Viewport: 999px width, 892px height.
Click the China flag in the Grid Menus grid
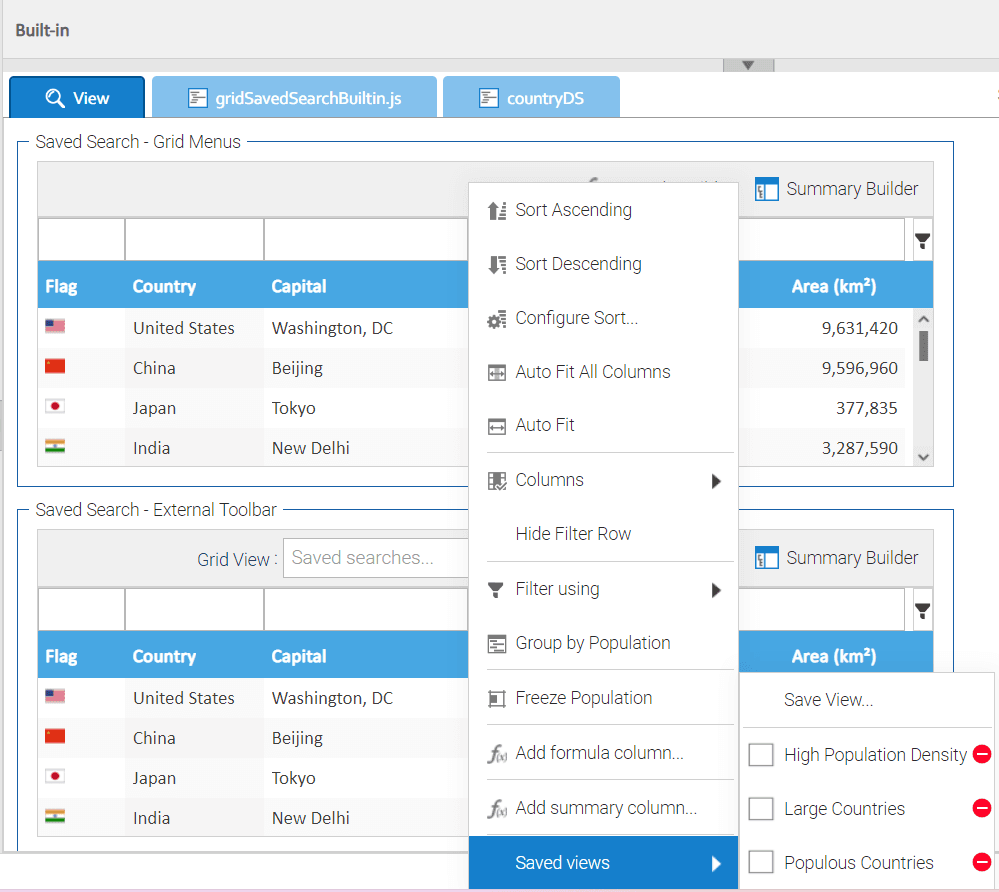click(x=55, y=366)
